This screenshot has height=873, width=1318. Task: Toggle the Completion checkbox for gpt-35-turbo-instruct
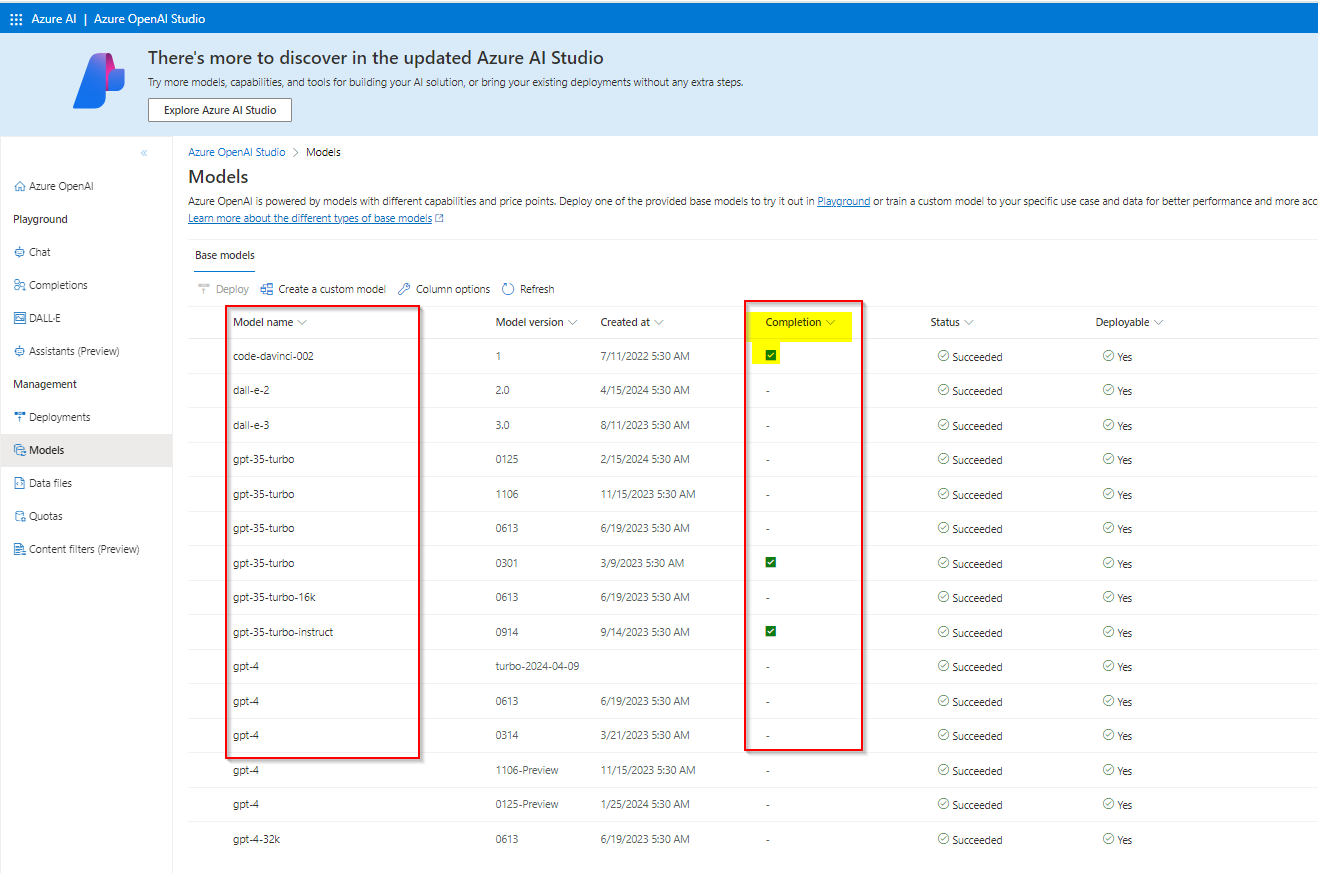(768, 631)
